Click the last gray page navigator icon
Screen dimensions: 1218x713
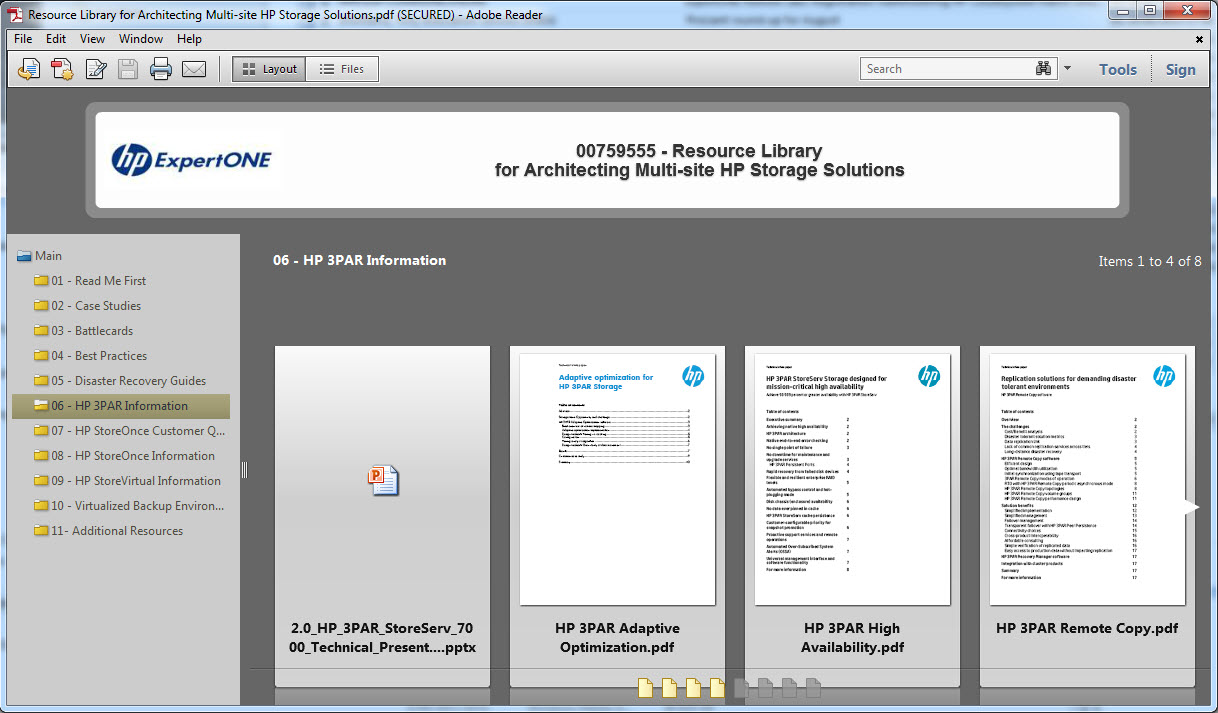[813, 687]
